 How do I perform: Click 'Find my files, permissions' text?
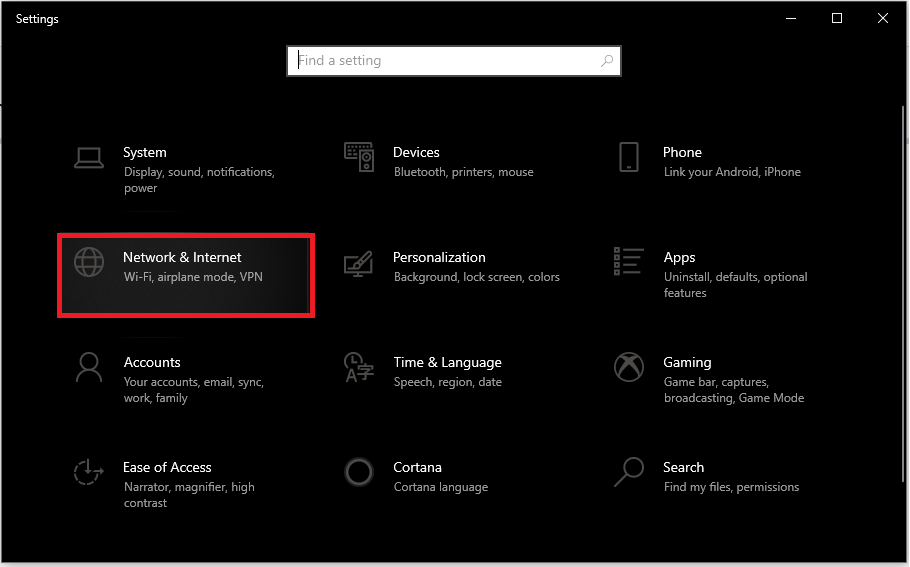pos(731,487)
